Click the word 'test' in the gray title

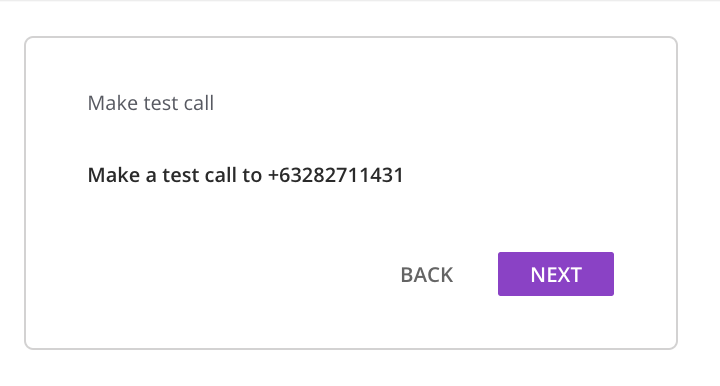click(160, 103)
